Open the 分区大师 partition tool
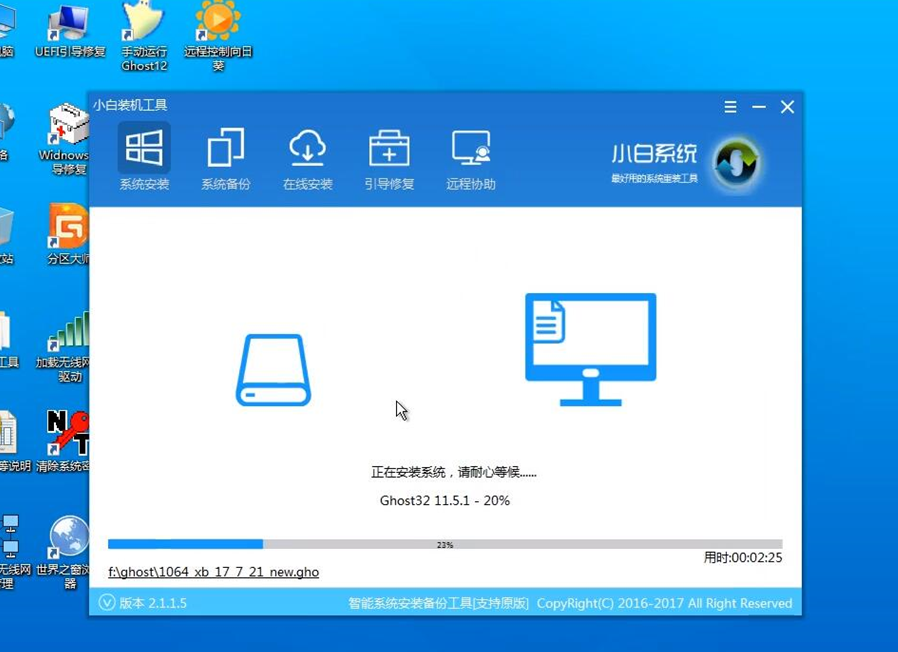This screenshot has width=898, height=652. tap(68, 230)
